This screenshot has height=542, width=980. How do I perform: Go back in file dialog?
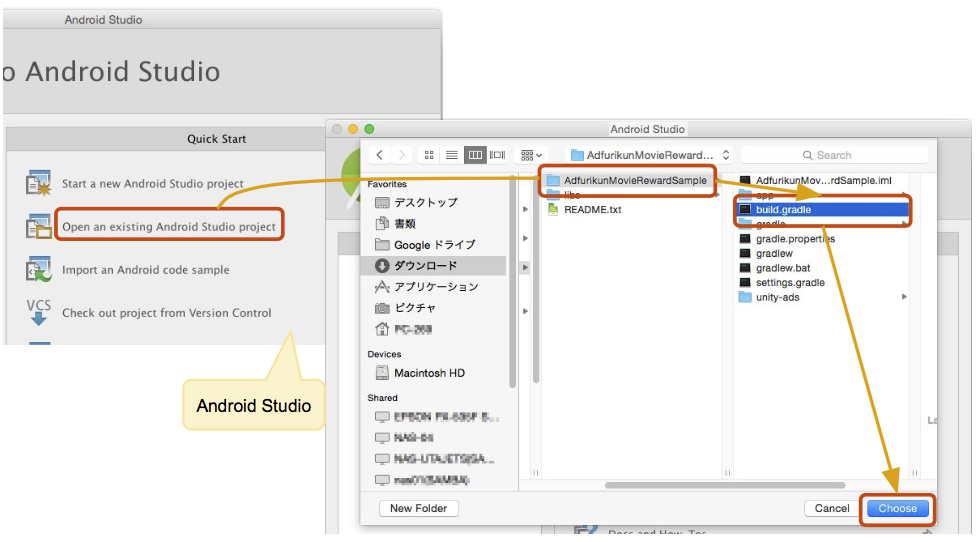pos(379,154)
